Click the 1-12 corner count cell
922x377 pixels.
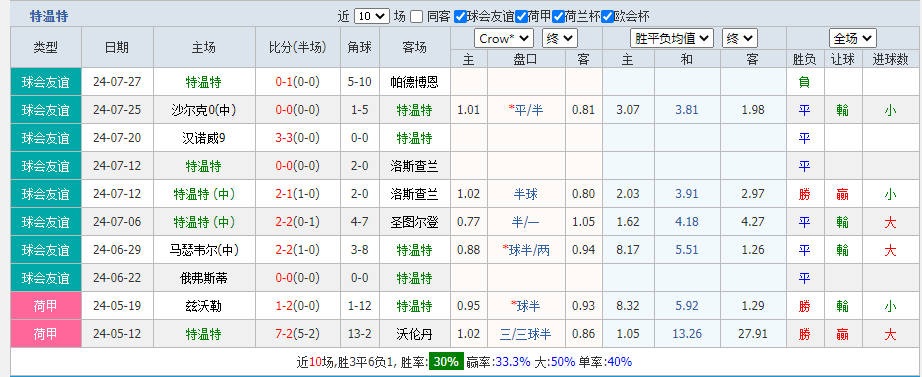point(360,306)
